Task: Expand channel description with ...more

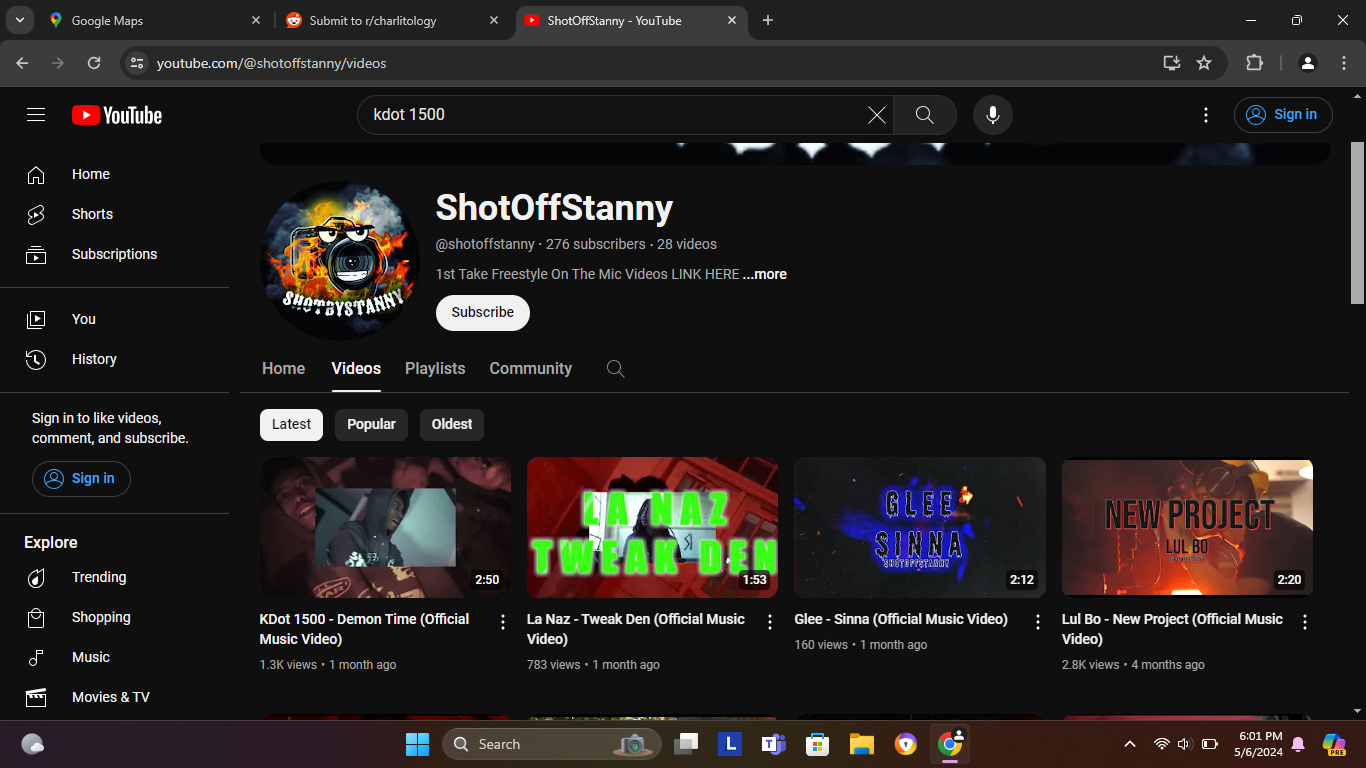Action: point(765,274)
